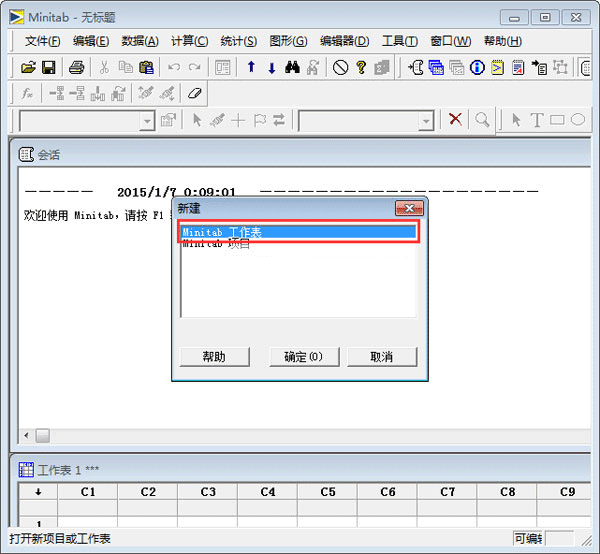Click the session window scroll left arrow
This screenshot has height=554, width=600.
click(26, 435)
